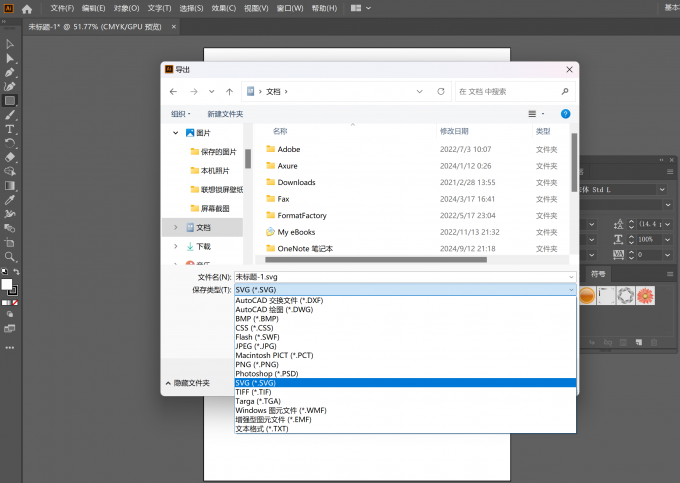Select 屏幕截图 in sidebar
Screen dimensions: 680x483
(x=210, y=209)
